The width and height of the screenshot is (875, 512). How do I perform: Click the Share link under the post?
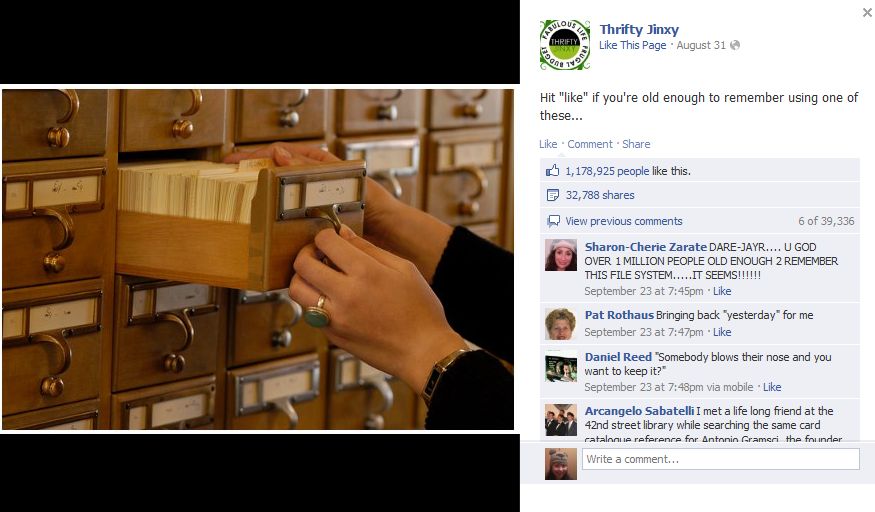tap(636, 144)
